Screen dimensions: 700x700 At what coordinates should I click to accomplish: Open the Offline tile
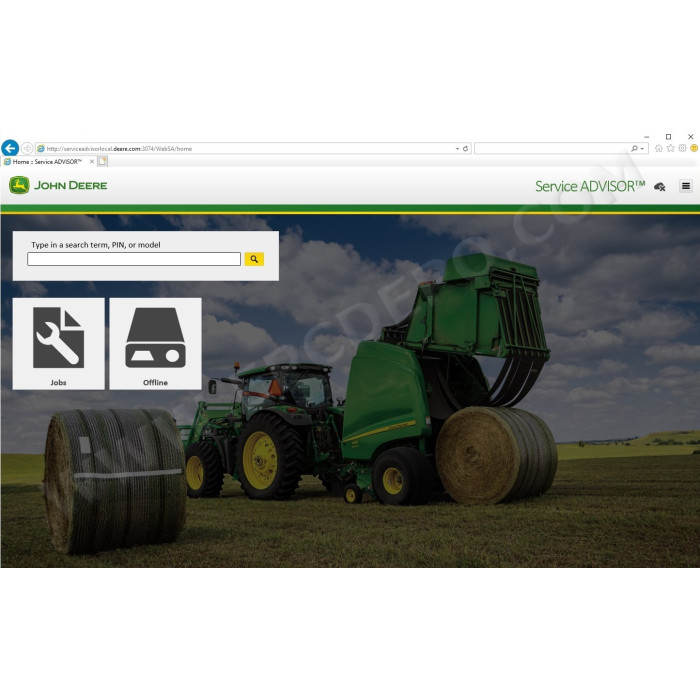(155, 344)
